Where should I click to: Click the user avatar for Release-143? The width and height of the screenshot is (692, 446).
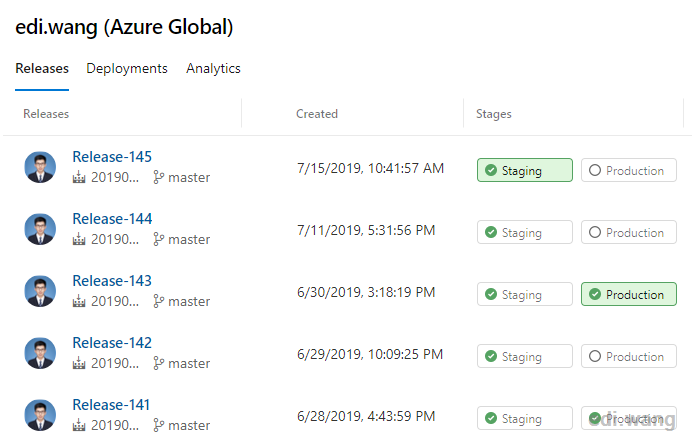40,291
